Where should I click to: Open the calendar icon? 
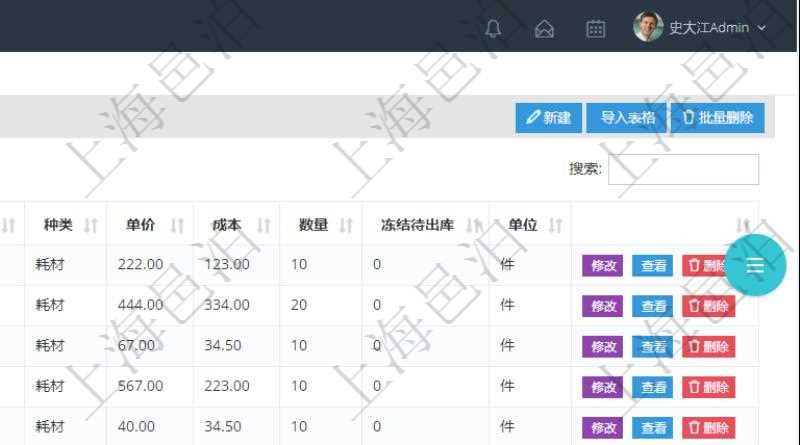595,29
